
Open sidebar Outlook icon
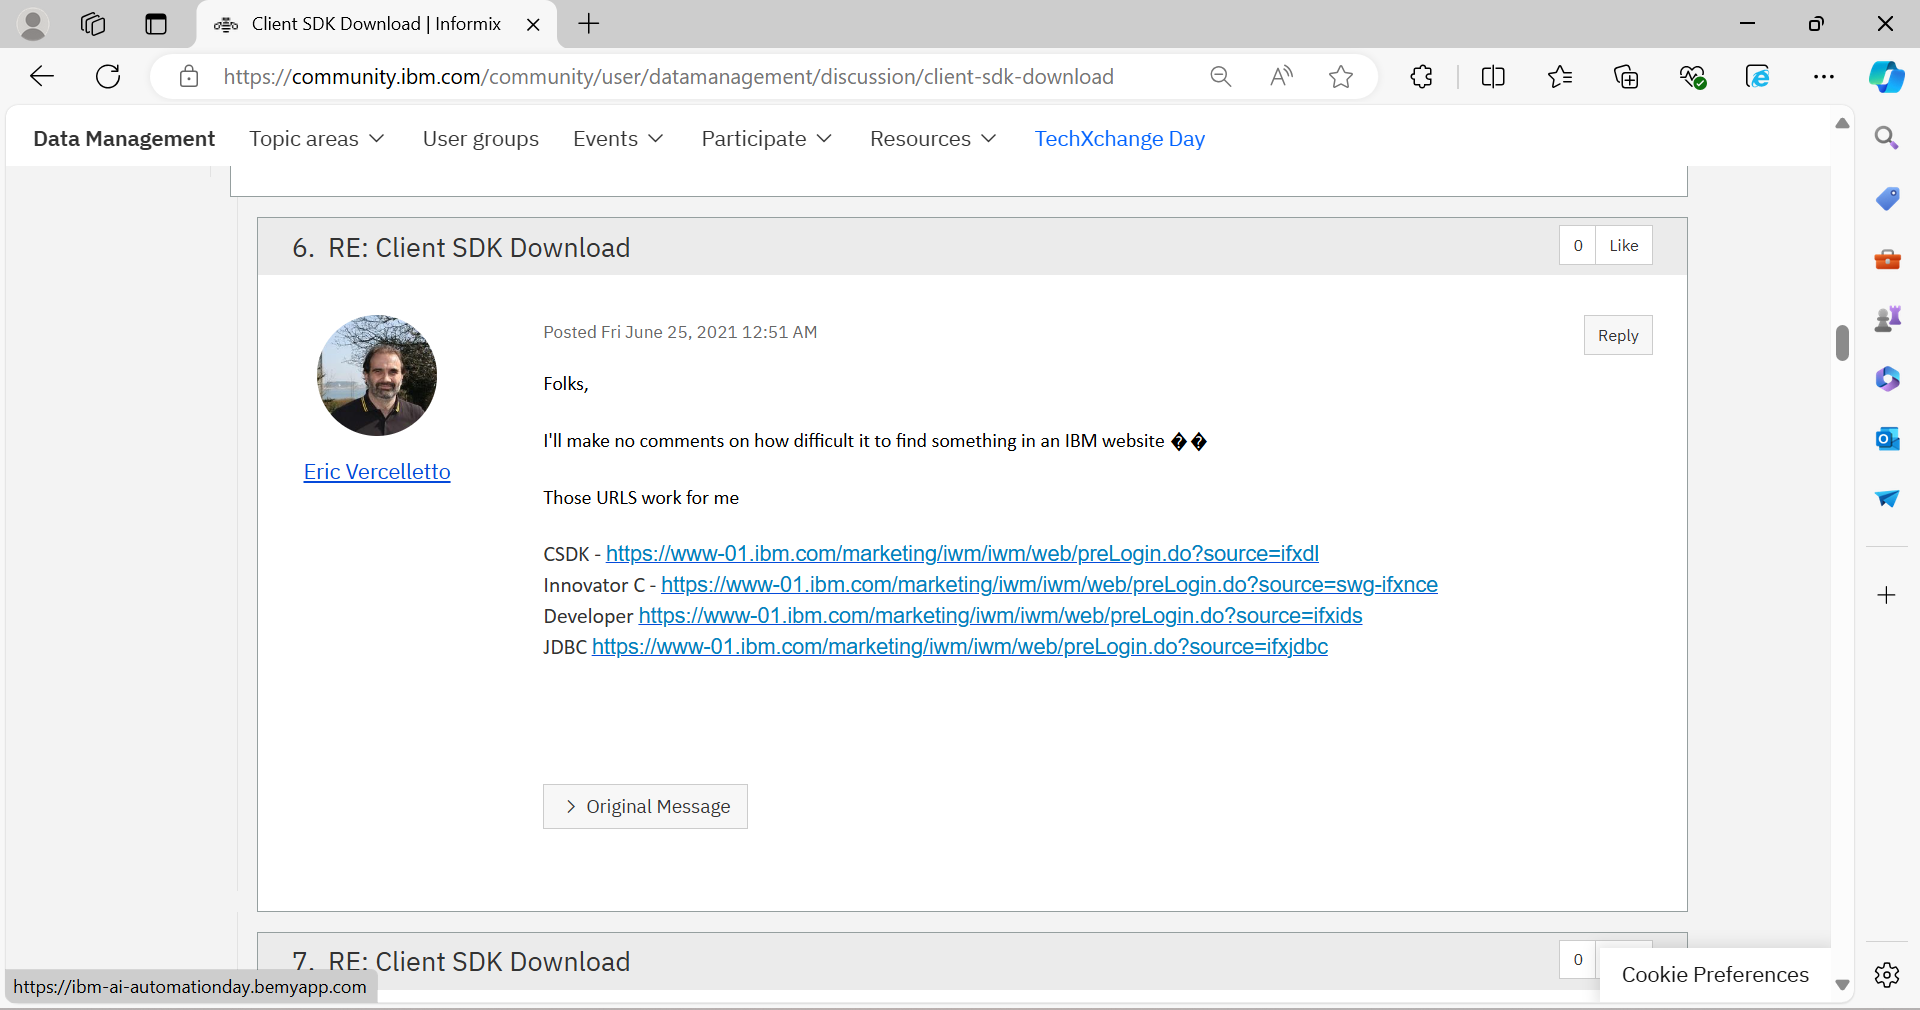tap(1887, 439)
